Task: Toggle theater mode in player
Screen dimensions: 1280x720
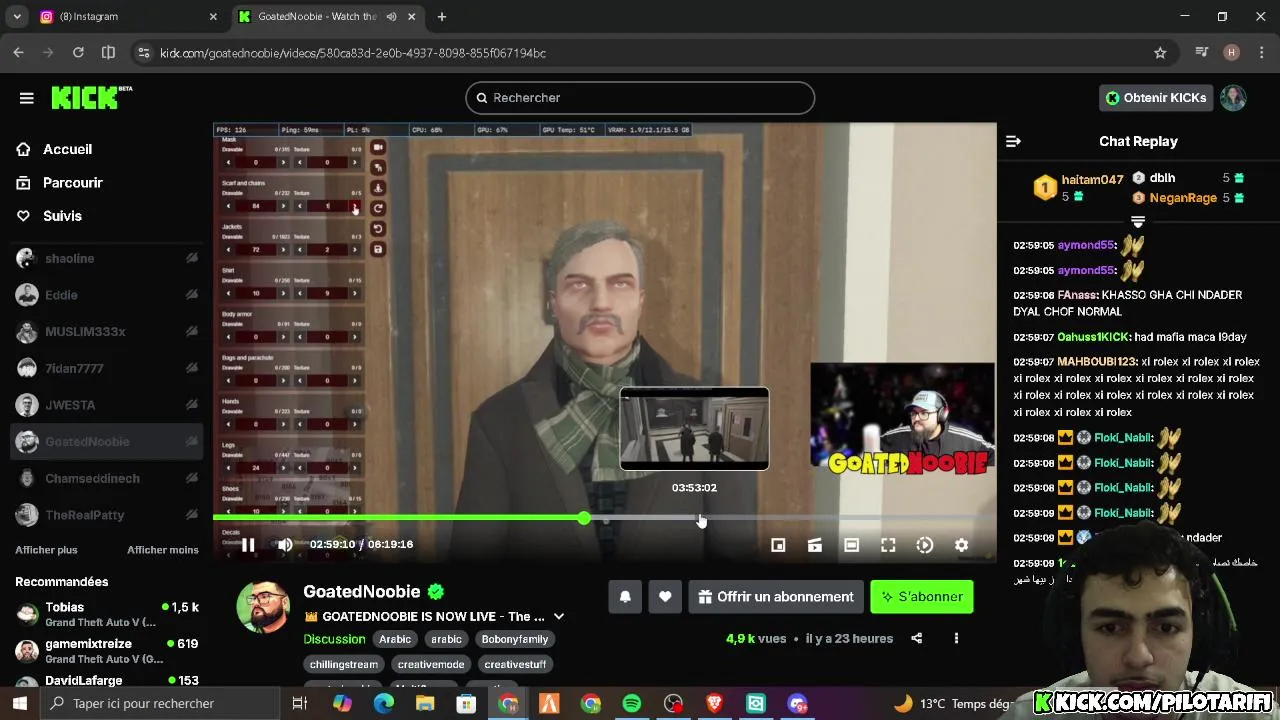Action: tap(851, 545)
